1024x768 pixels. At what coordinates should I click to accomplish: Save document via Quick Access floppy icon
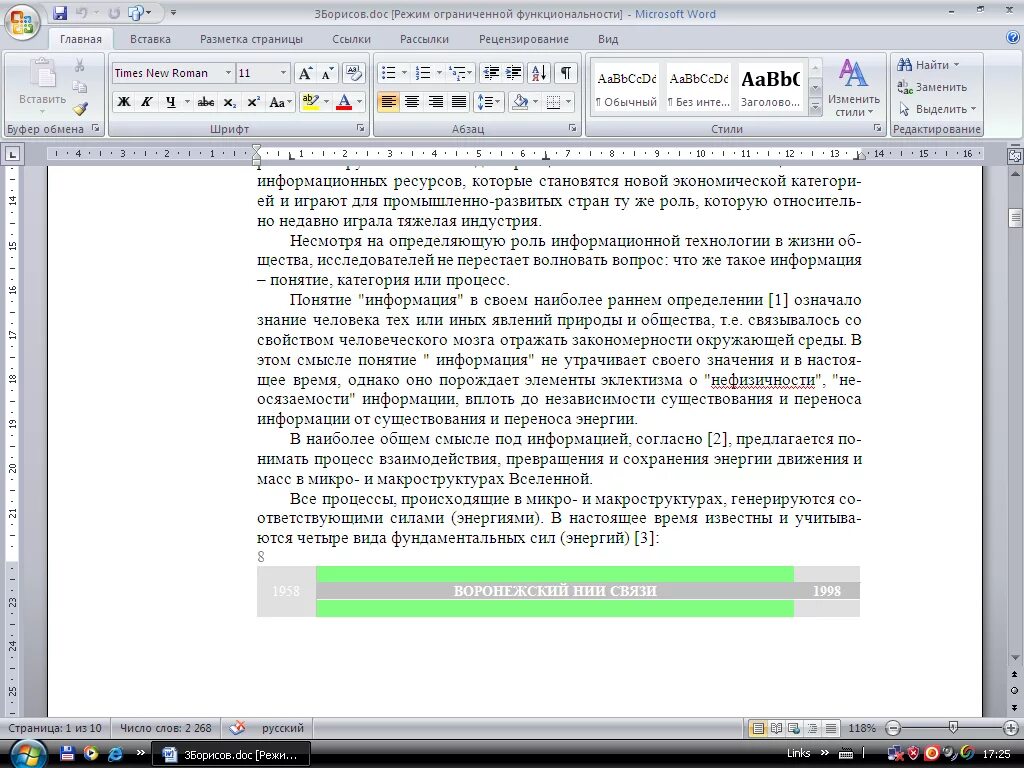pyautogui.click(x=60, y=13)
